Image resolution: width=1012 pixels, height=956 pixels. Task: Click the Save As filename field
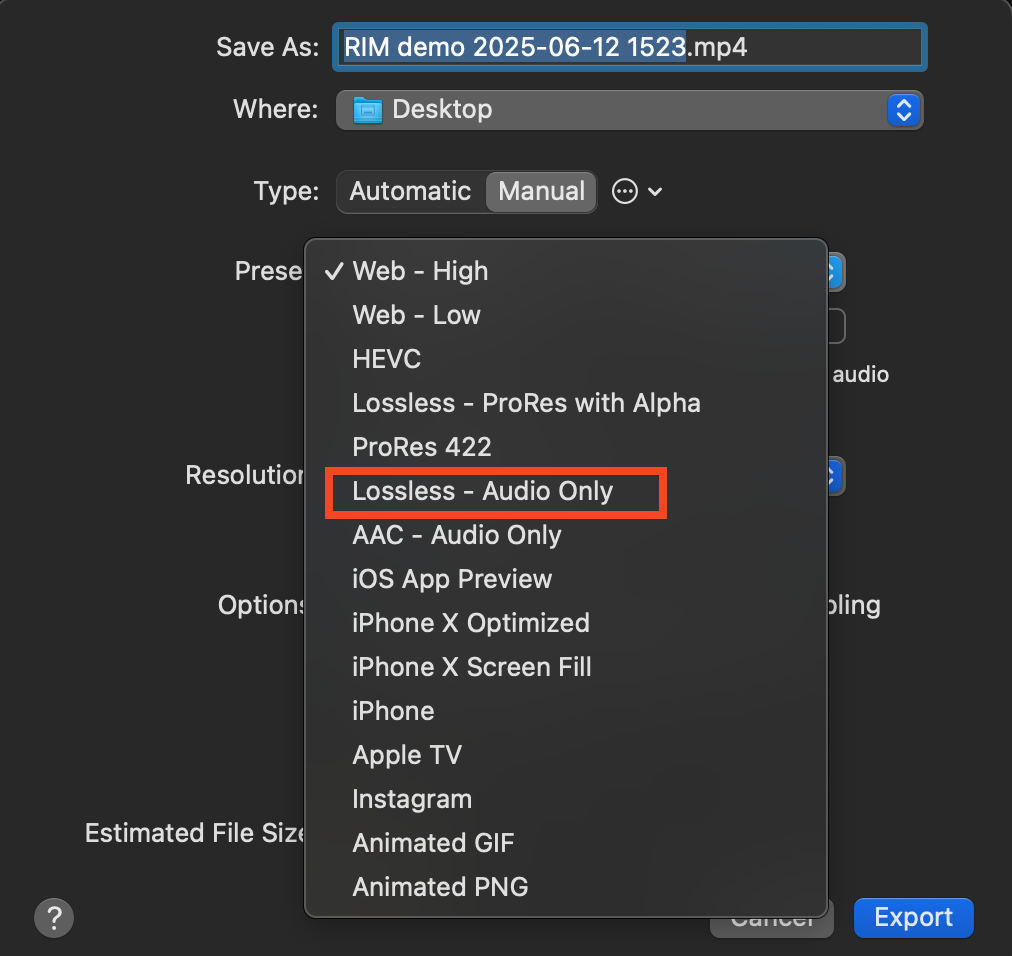click(x=630, y=47)
